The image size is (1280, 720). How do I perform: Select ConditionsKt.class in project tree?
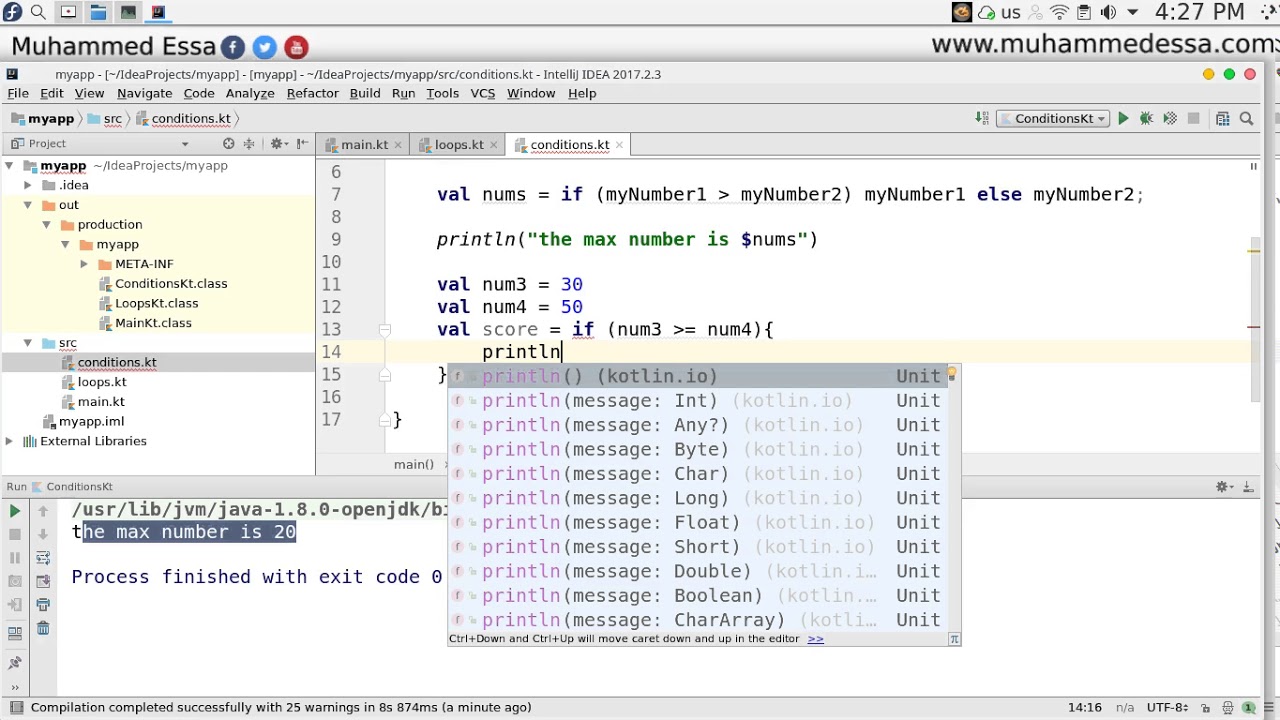pos(171,284)
